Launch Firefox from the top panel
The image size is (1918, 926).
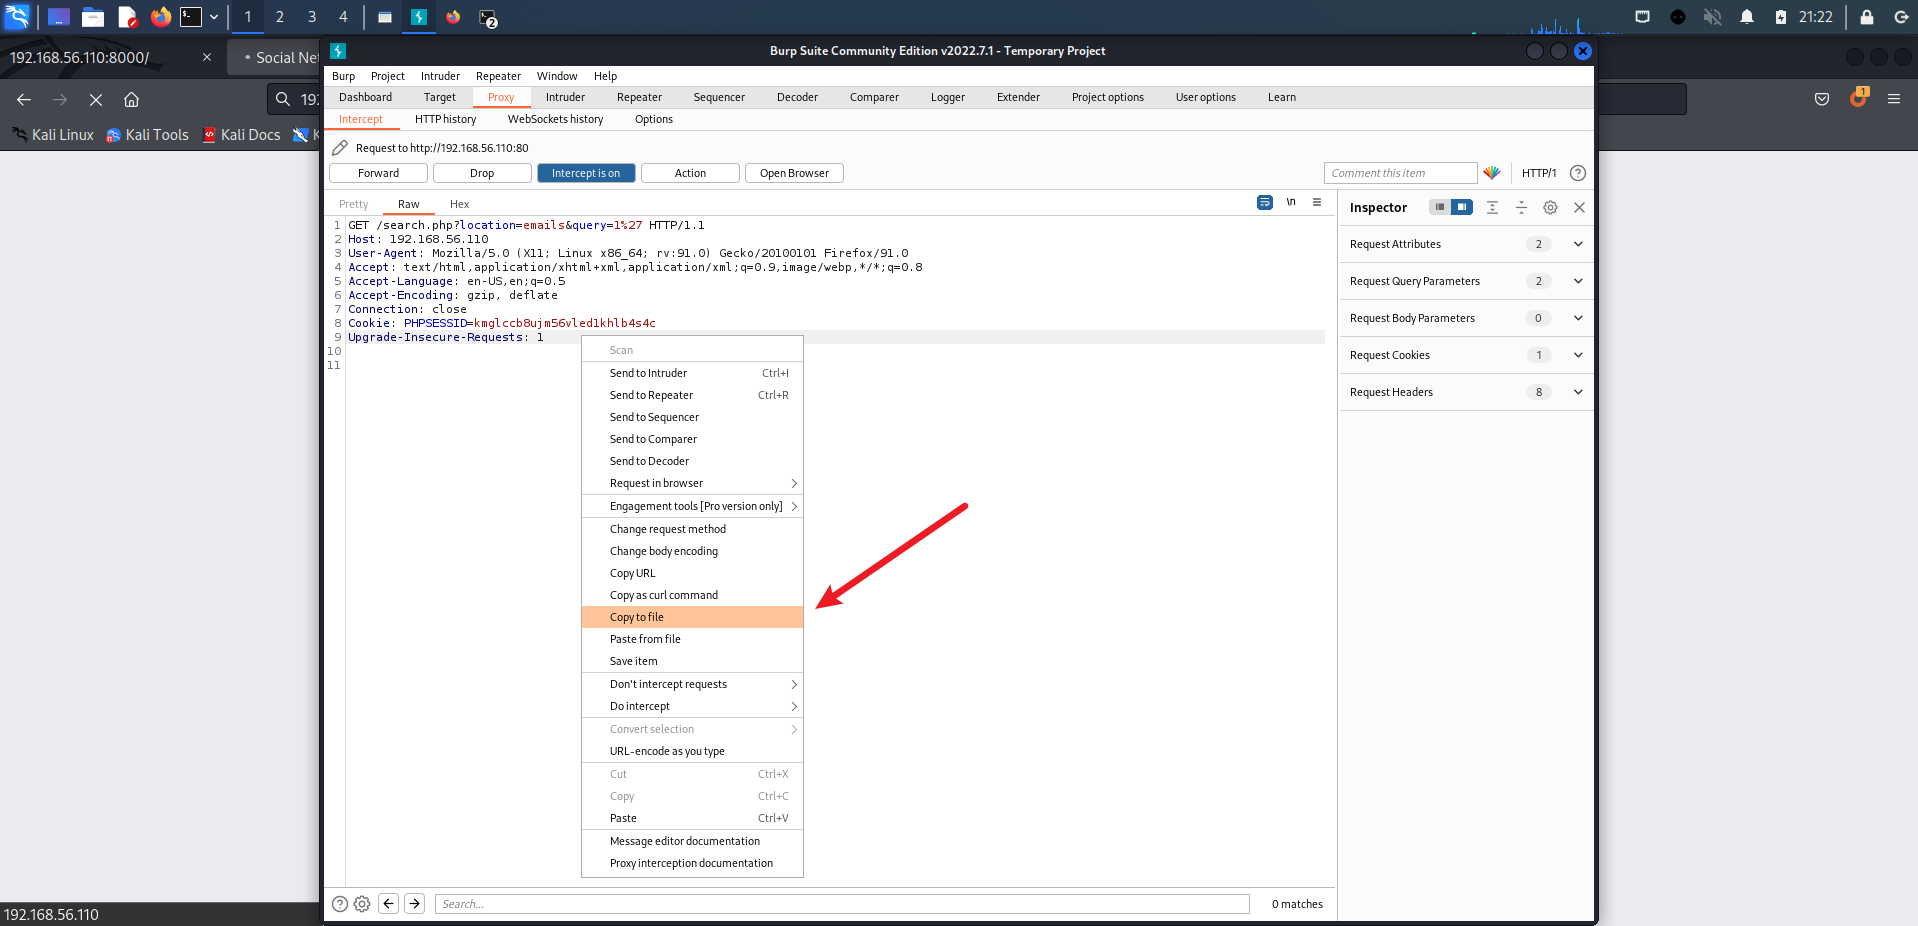coord(160,16)
